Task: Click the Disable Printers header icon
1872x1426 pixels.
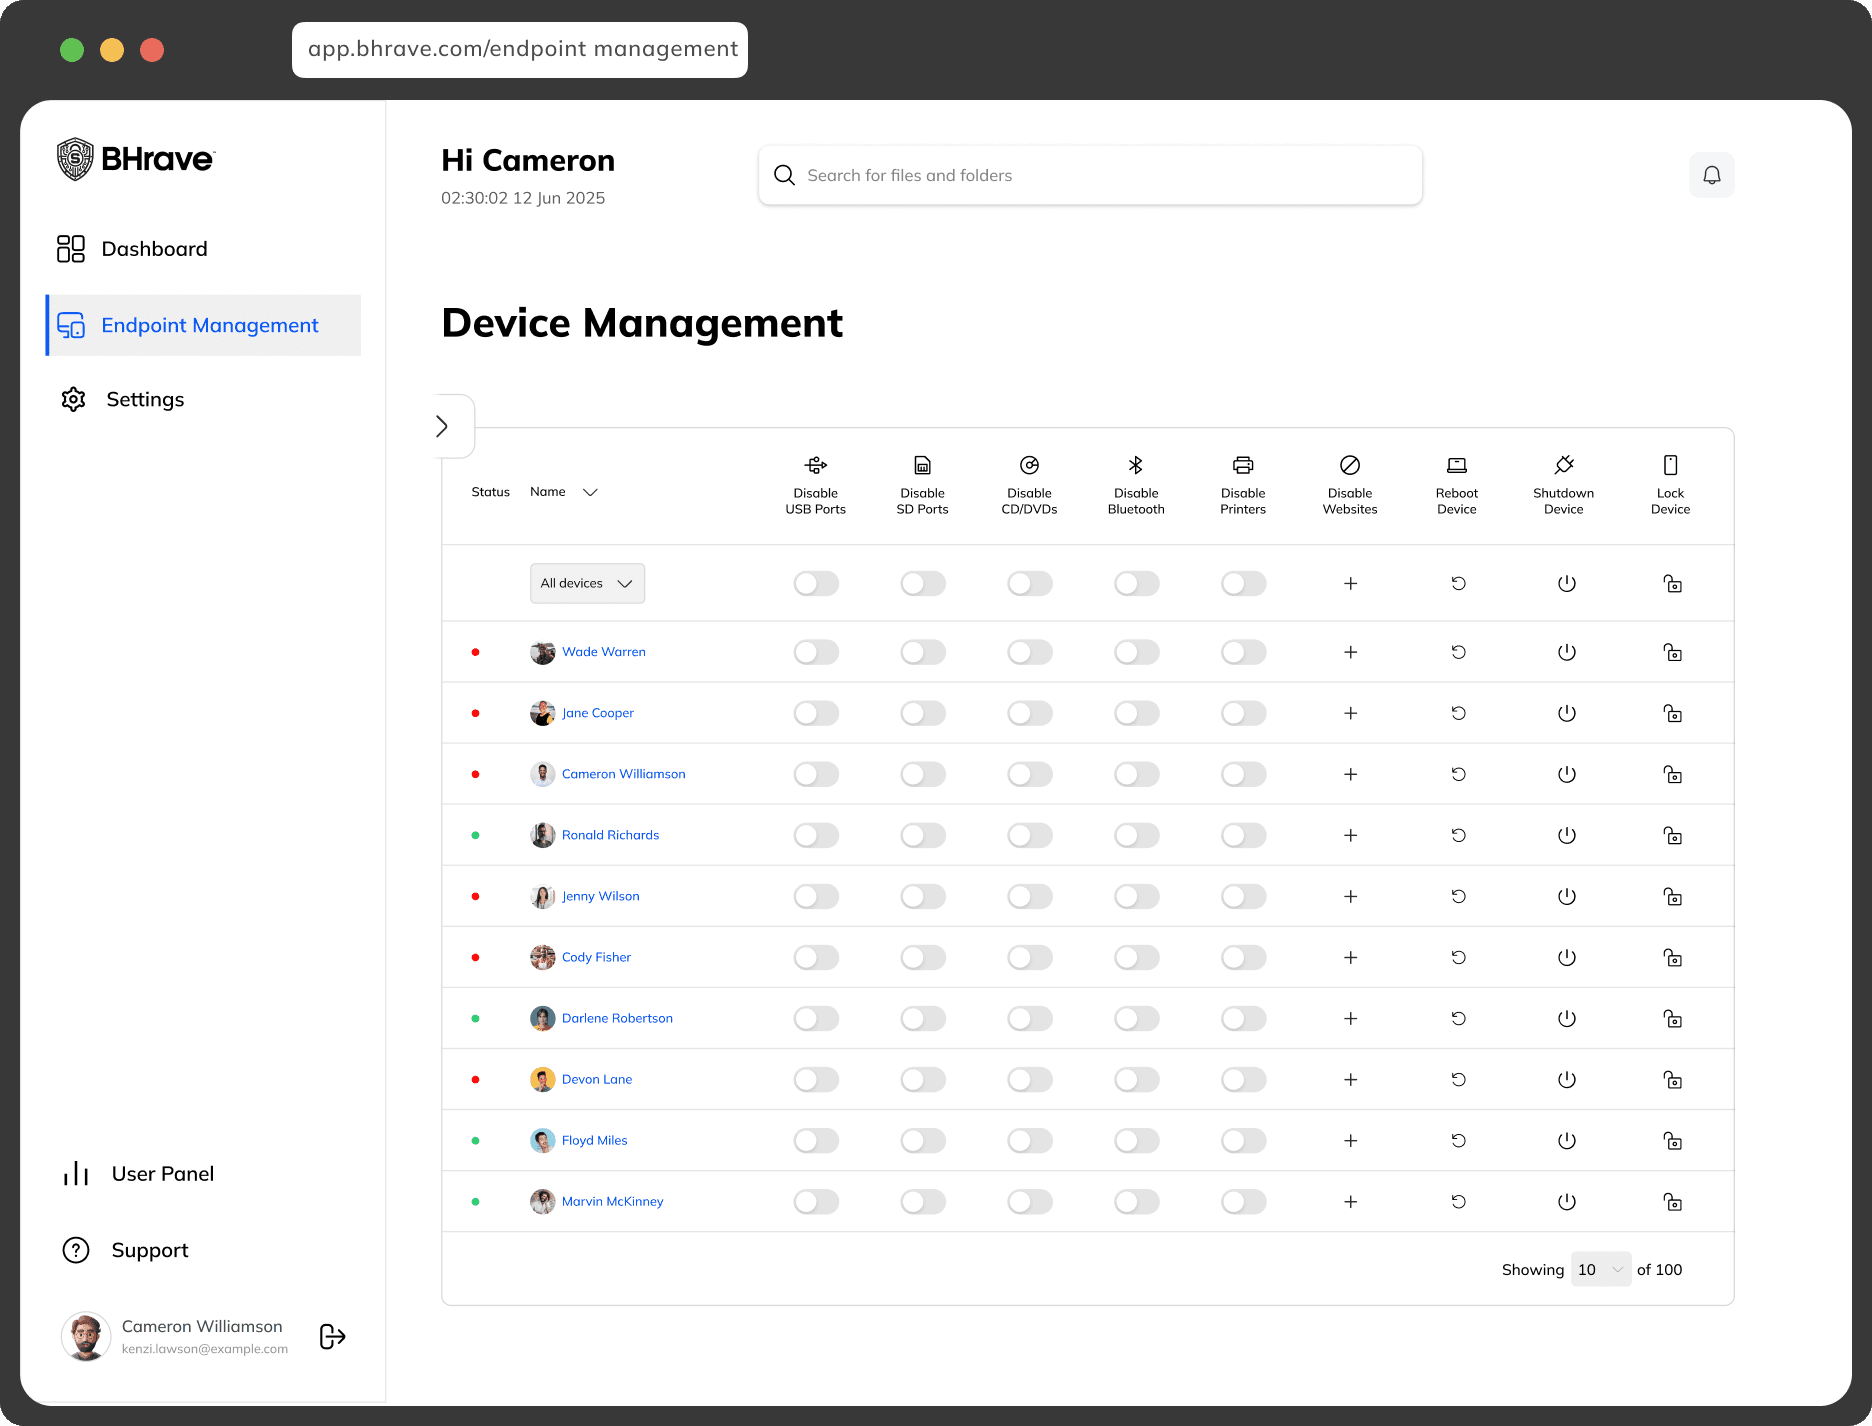Action: tap(1243, 465)
